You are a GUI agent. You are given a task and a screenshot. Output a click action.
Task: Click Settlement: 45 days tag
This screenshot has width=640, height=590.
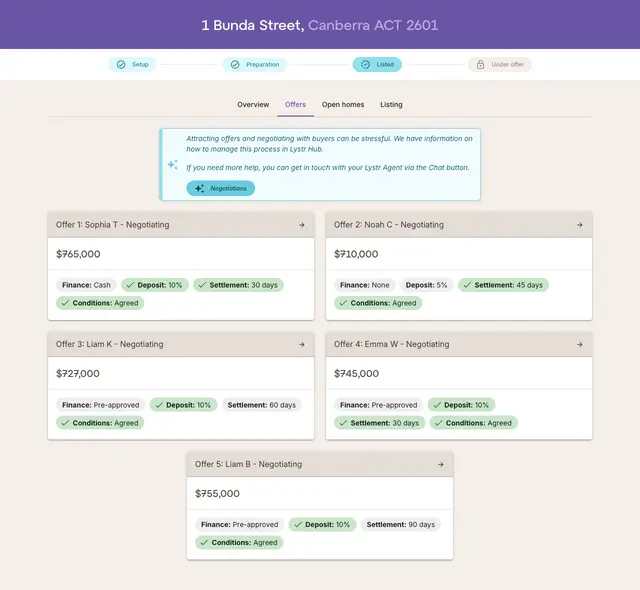(x=504, y=285)
